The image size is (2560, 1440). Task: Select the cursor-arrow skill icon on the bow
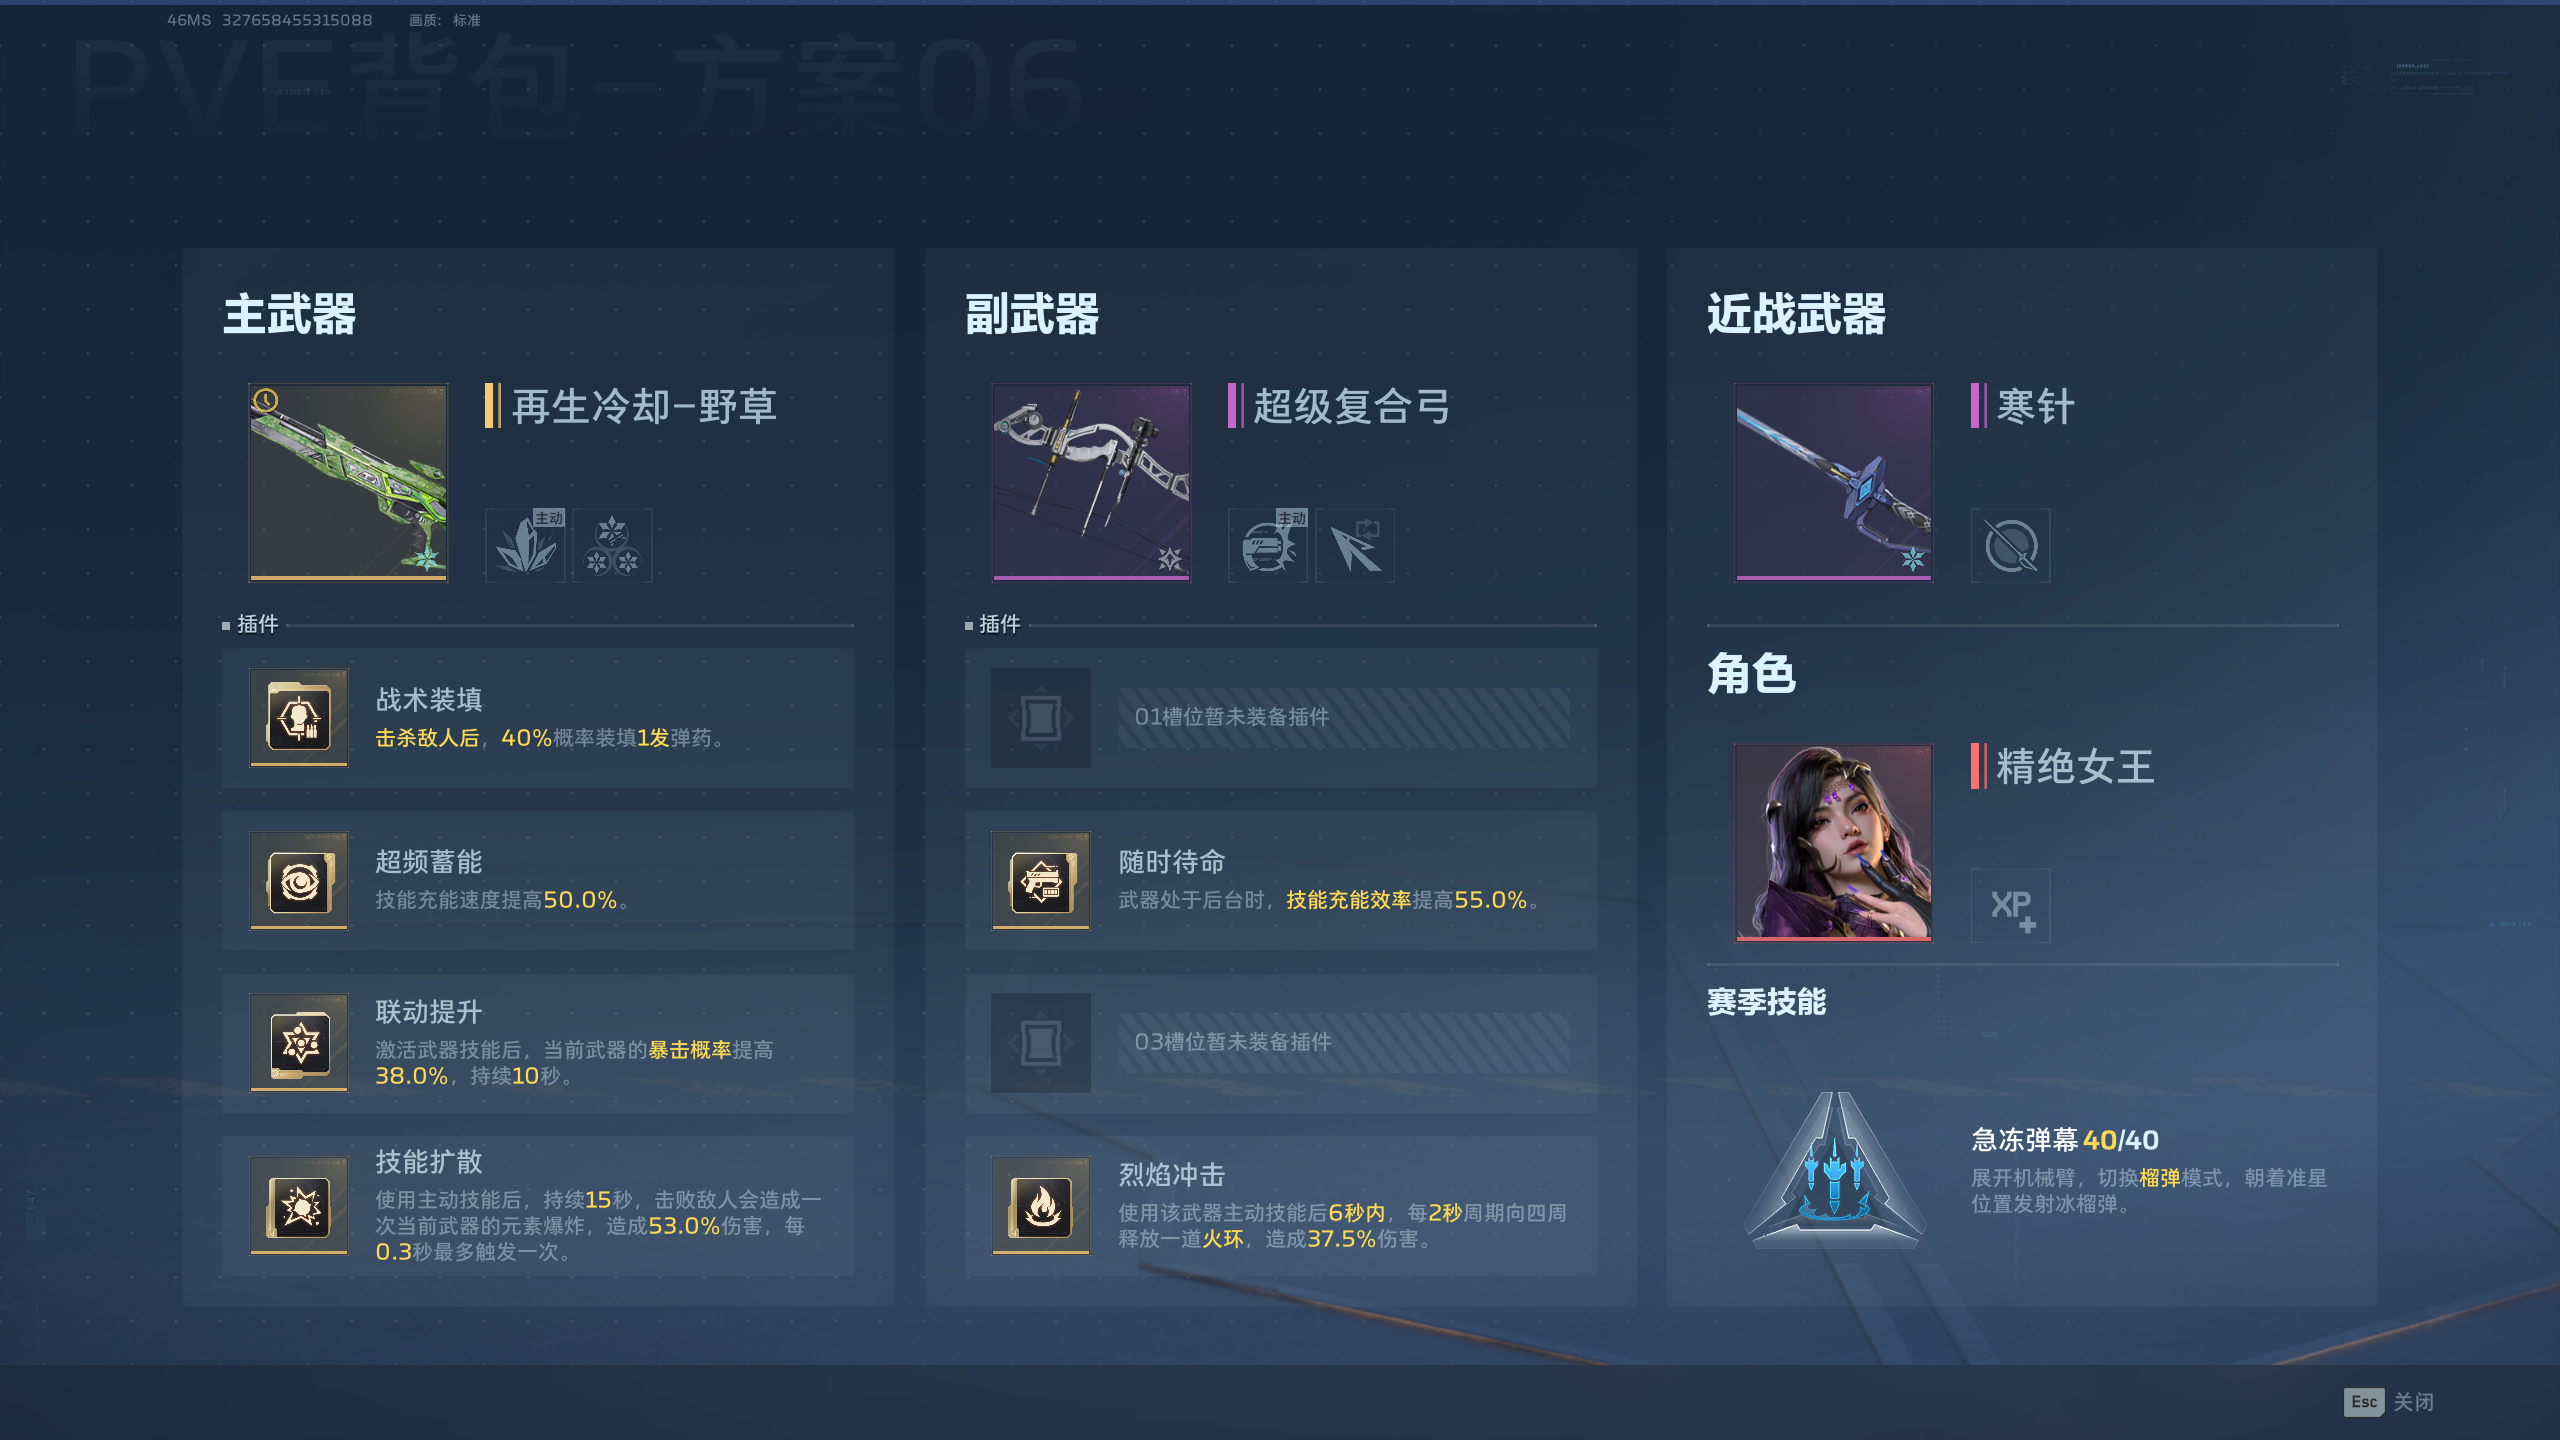[x=1355, y=545]
